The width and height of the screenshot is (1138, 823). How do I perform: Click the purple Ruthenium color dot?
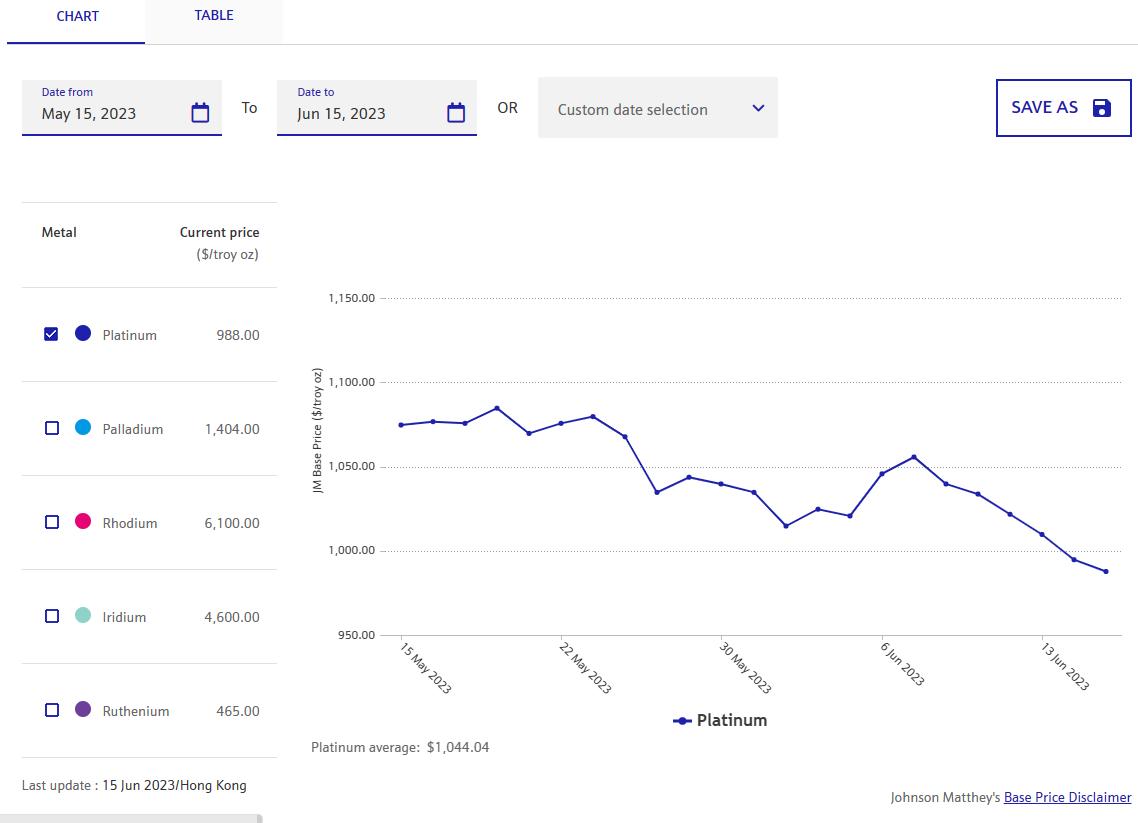(x=83, y=709)
